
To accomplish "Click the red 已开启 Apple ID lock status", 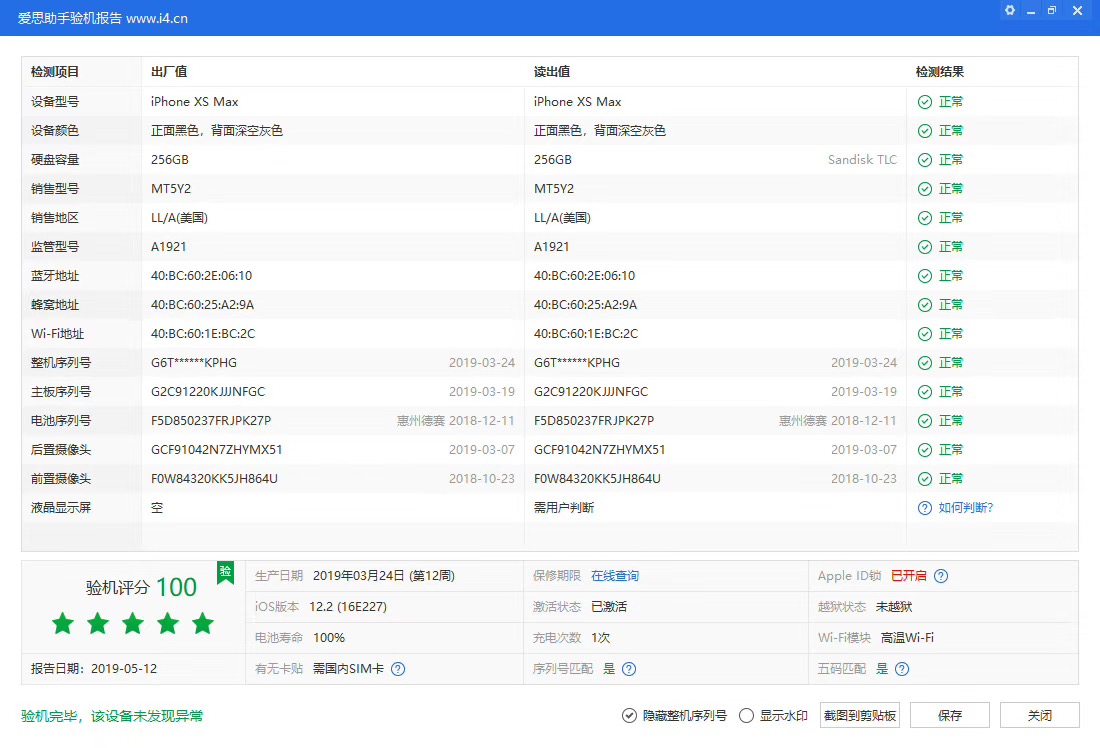I will click(x=908, y=576).
